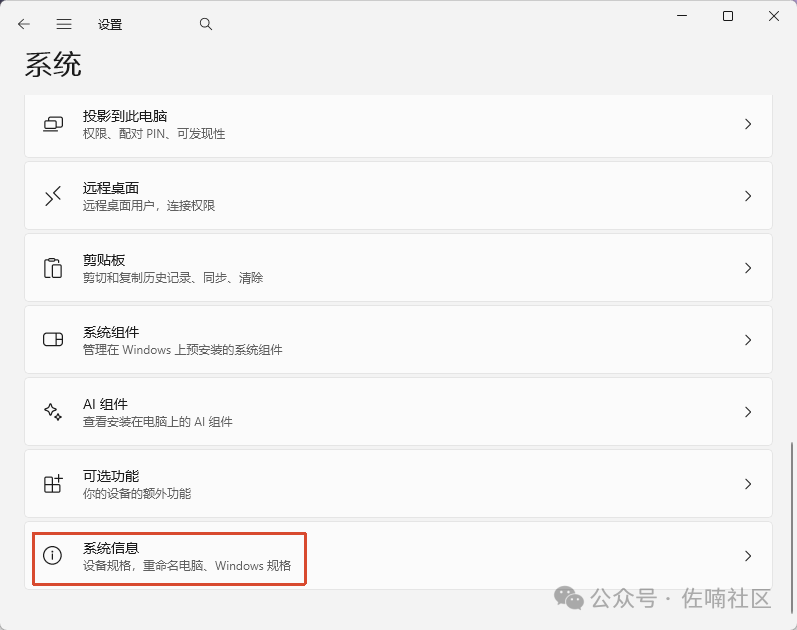
Task: Expand AI 组件 with its chevron
Action: [x=748, y=412]
